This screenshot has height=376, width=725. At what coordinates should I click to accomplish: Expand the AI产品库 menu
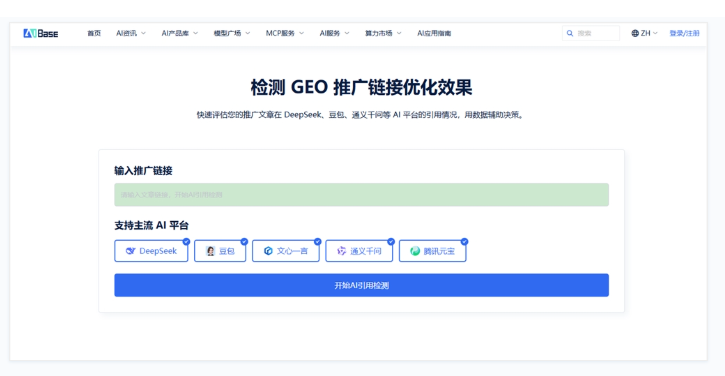[x=180, y=33]
